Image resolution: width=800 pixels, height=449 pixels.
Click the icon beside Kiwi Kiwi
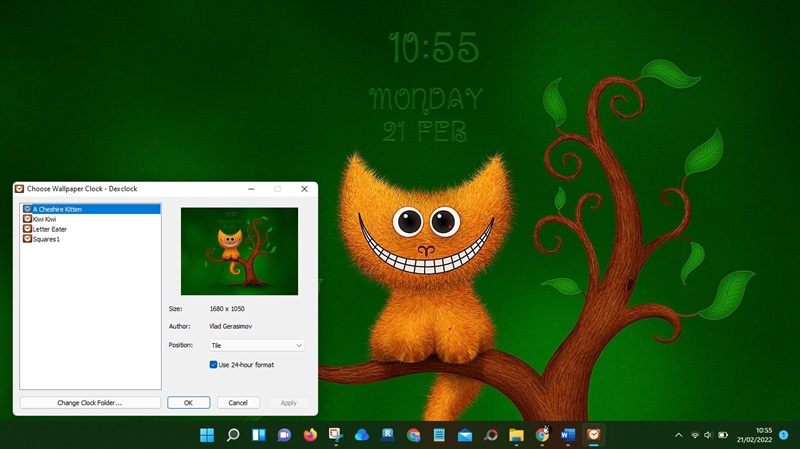(x=28, y=219)
